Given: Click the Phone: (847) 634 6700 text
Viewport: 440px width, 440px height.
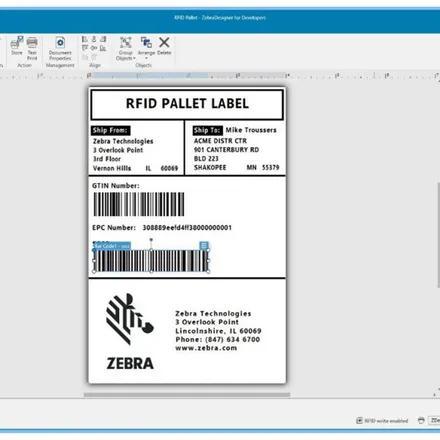Looking at the screenshot, I should (x=217, y=339).
